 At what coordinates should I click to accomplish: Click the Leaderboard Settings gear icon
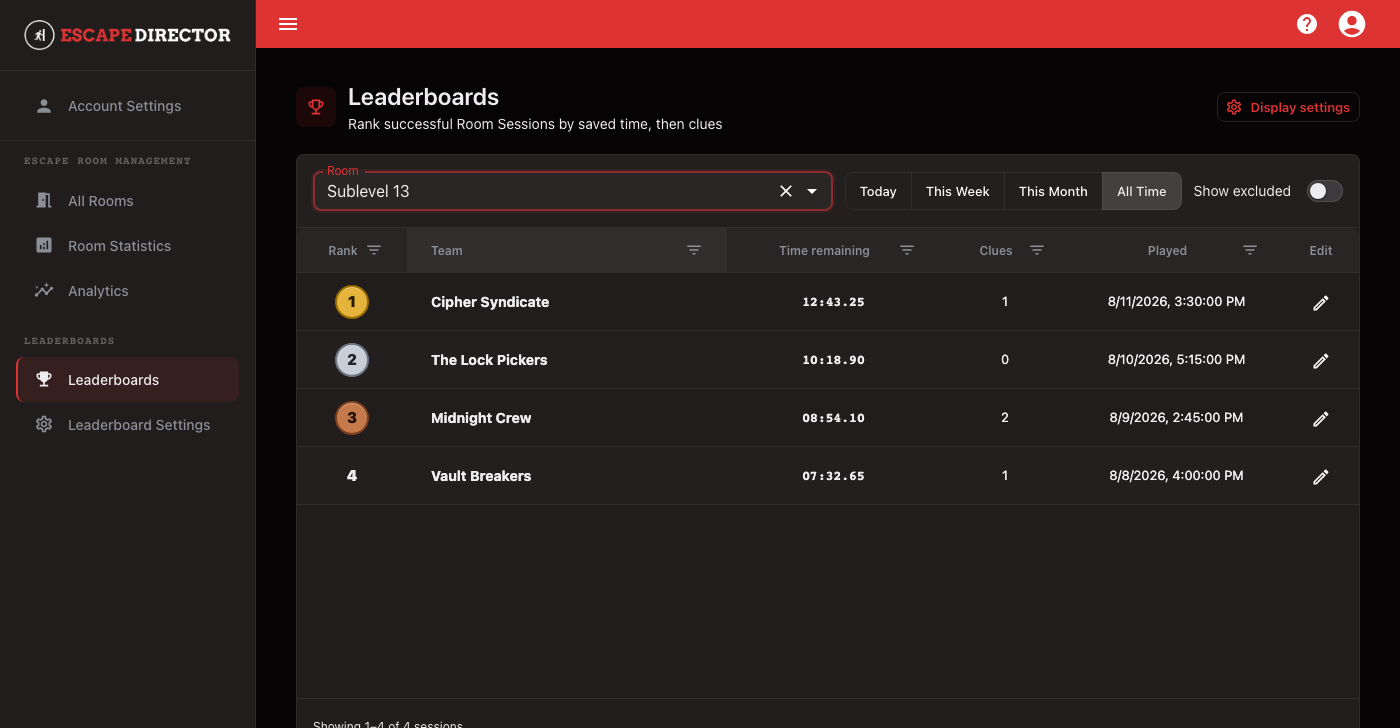tap(44, 425)
